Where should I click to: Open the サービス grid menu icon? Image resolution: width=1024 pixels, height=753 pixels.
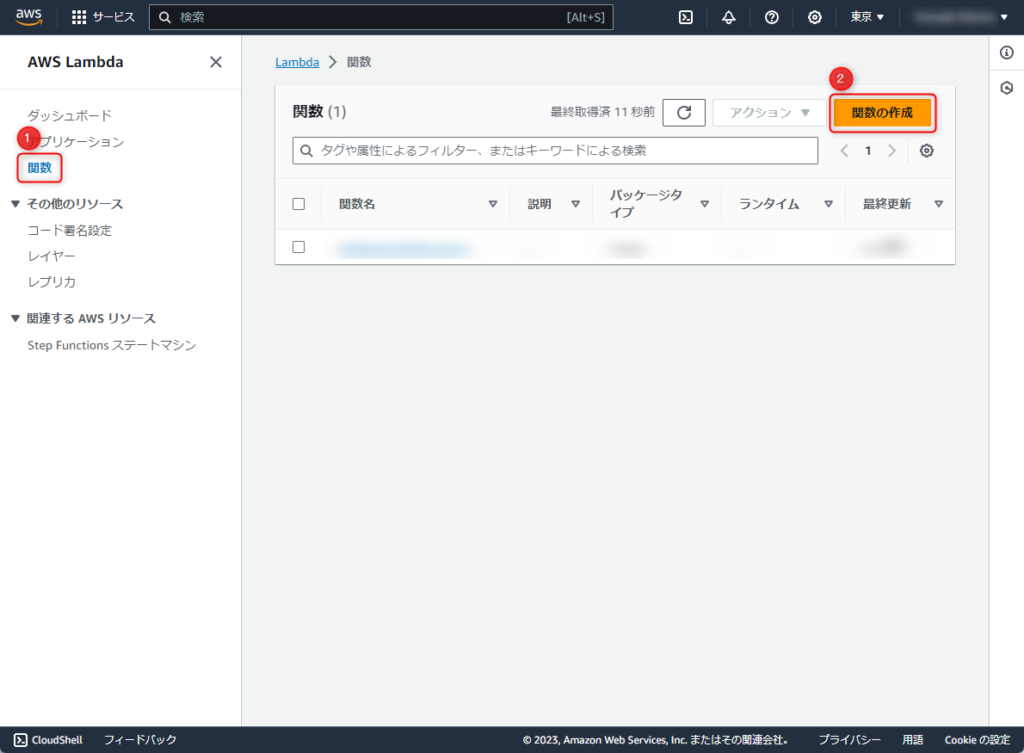point(79,18)
